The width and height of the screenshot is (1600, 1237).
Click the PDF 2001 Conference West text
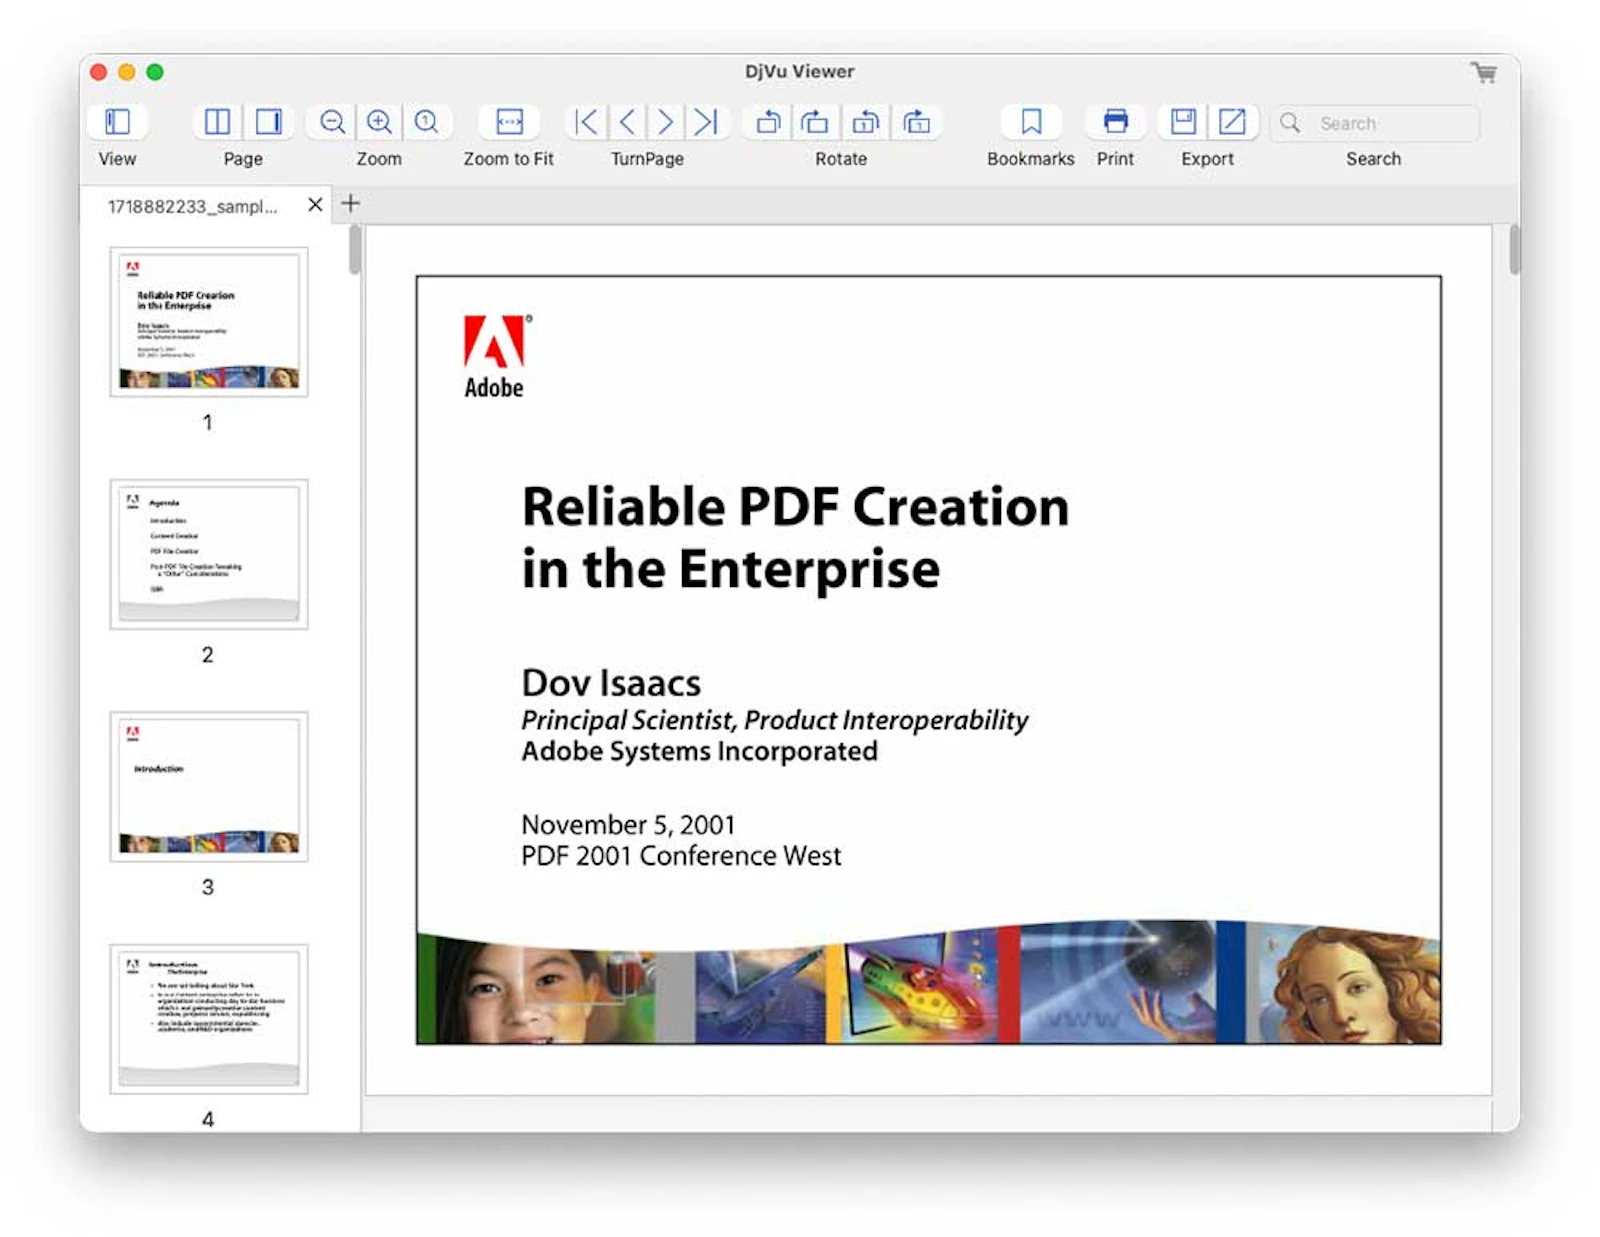[x=681, y=856]
